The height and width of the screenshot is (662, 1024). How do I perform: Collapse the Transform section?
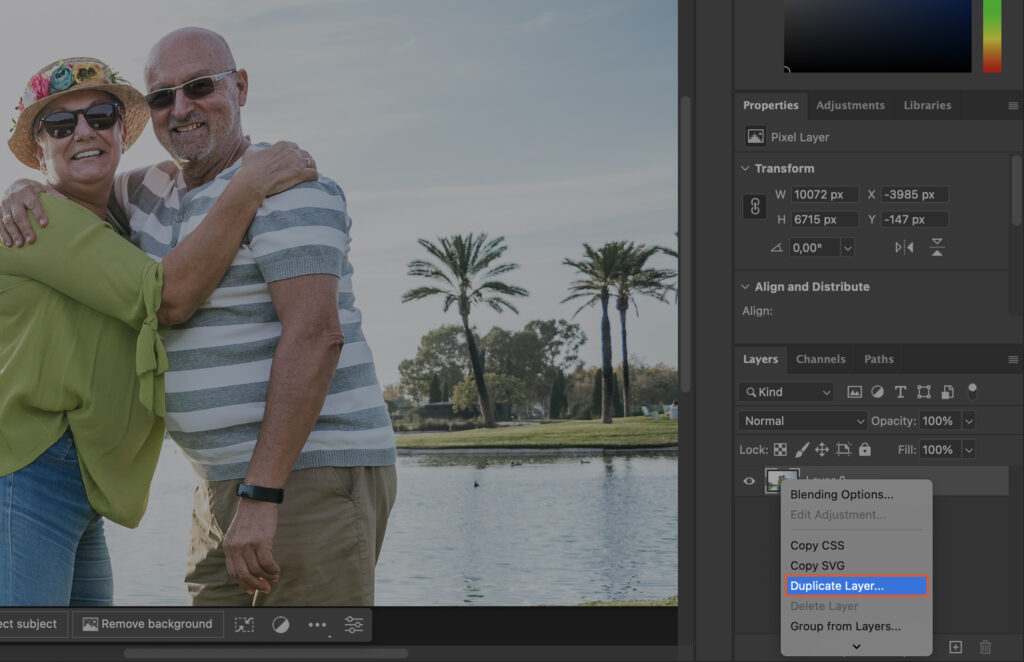[745, 168]
